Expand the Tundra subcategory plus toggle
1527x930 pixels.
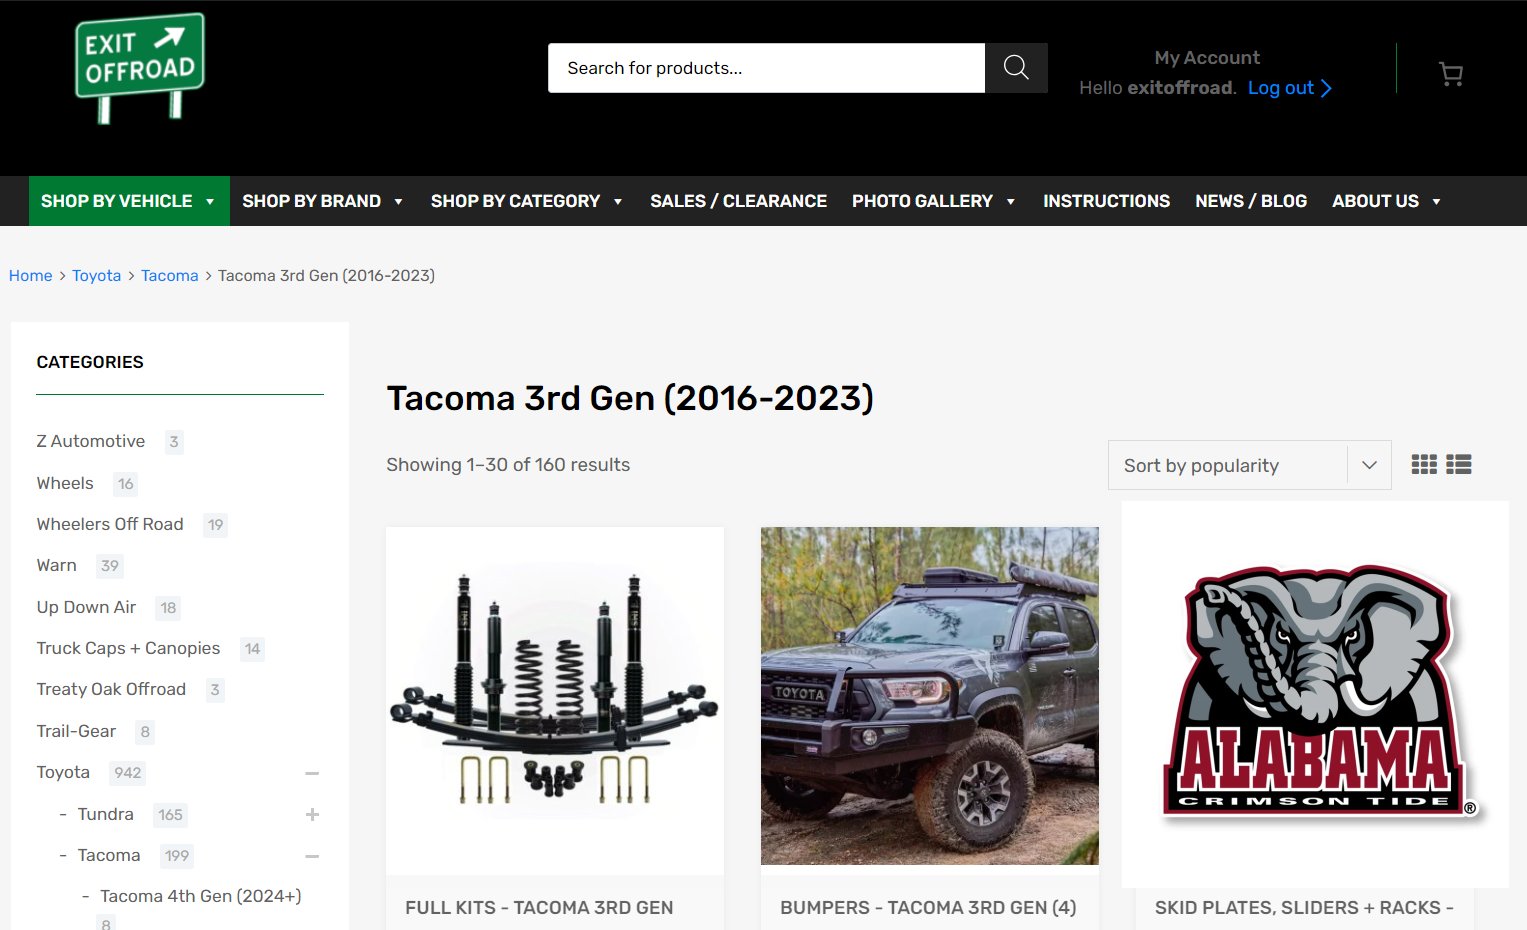(x=312, y=815)
